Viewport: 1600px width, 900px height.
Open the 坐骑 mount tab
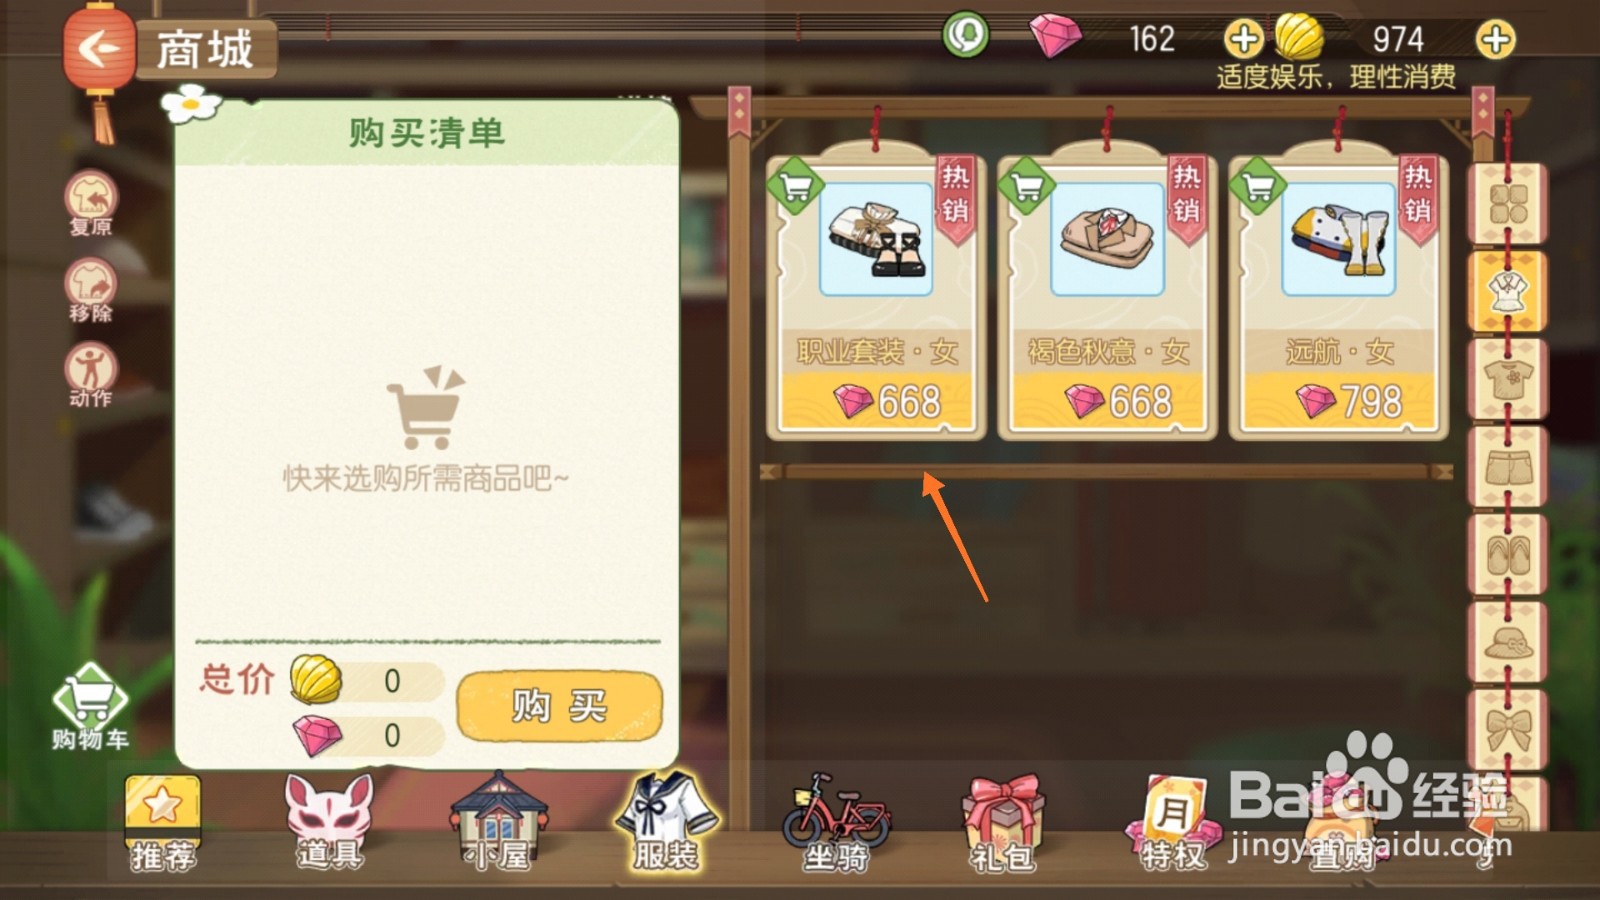point(836,824)
